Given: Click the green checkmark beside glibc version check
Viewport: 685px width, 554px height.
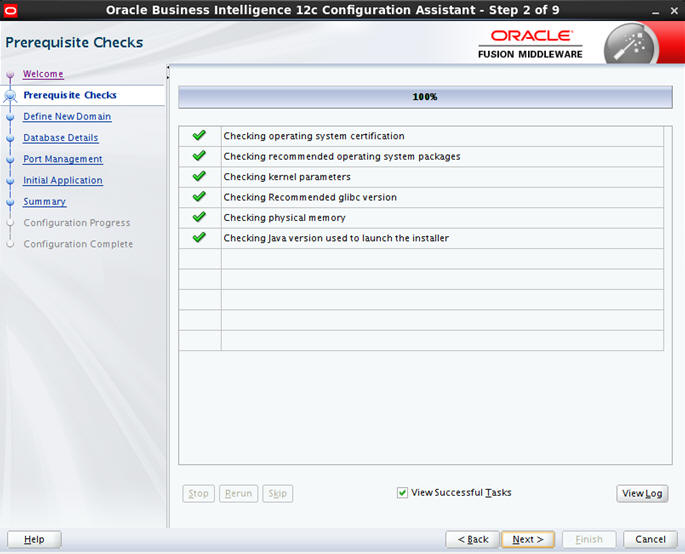Looking at the screenshot, I should point(199,197).
